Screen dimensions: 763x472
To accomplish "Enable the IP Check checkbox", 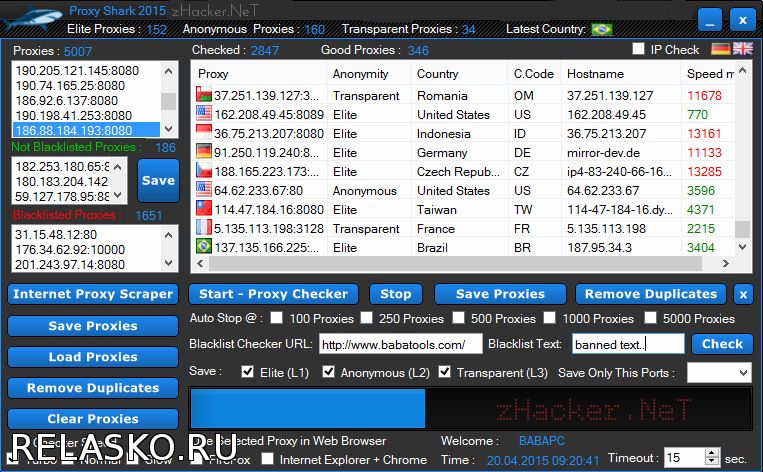I will point(638,49).
